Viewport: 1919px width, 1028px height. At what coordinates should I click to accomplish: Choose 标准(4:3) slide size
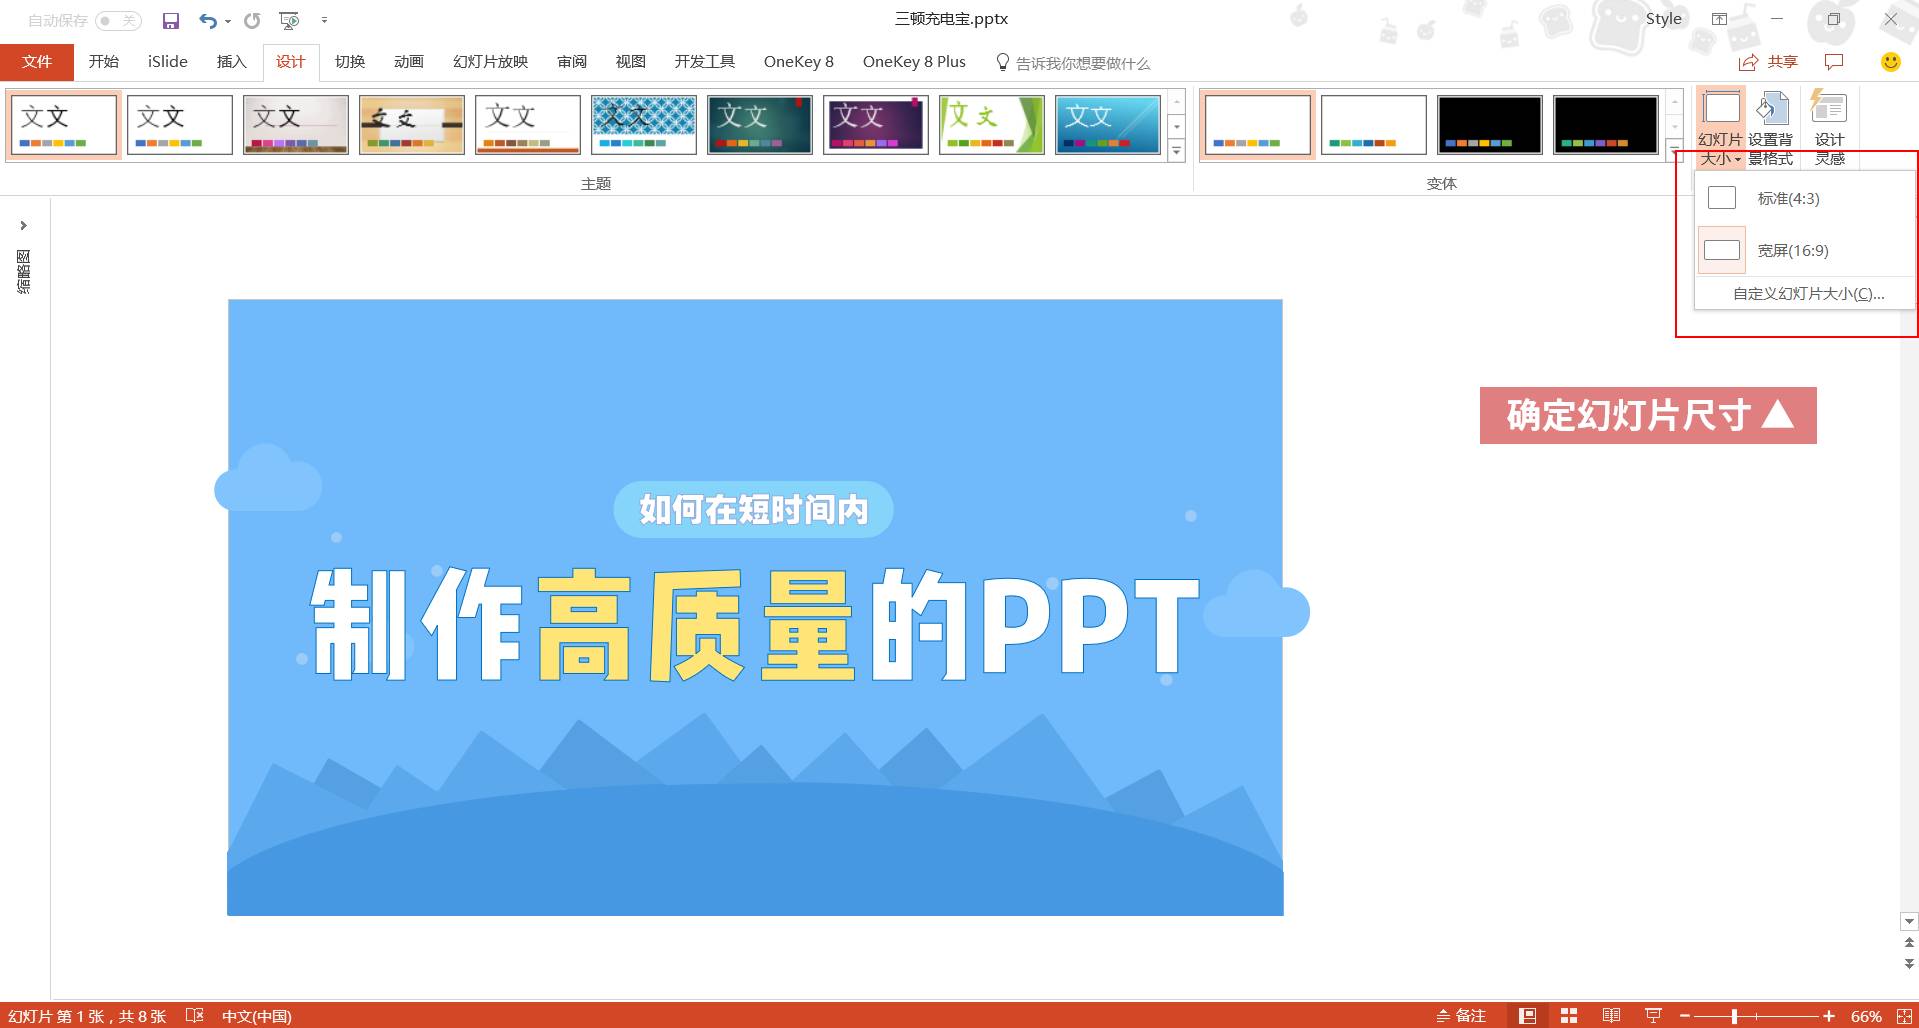[x=1804, y=198]
